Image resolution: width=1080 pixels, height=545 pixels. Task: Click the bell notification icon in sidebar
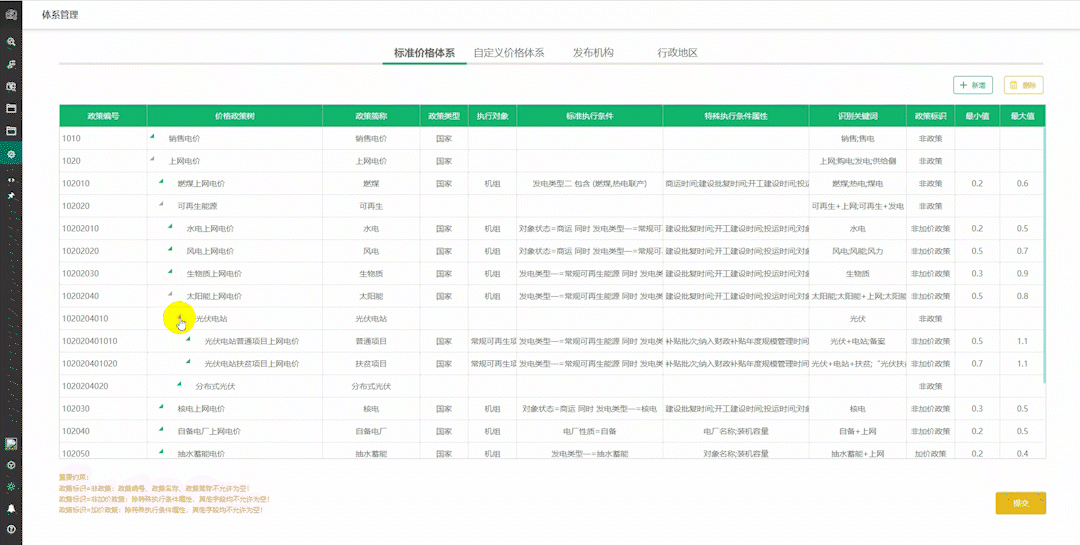coord(11,507)
